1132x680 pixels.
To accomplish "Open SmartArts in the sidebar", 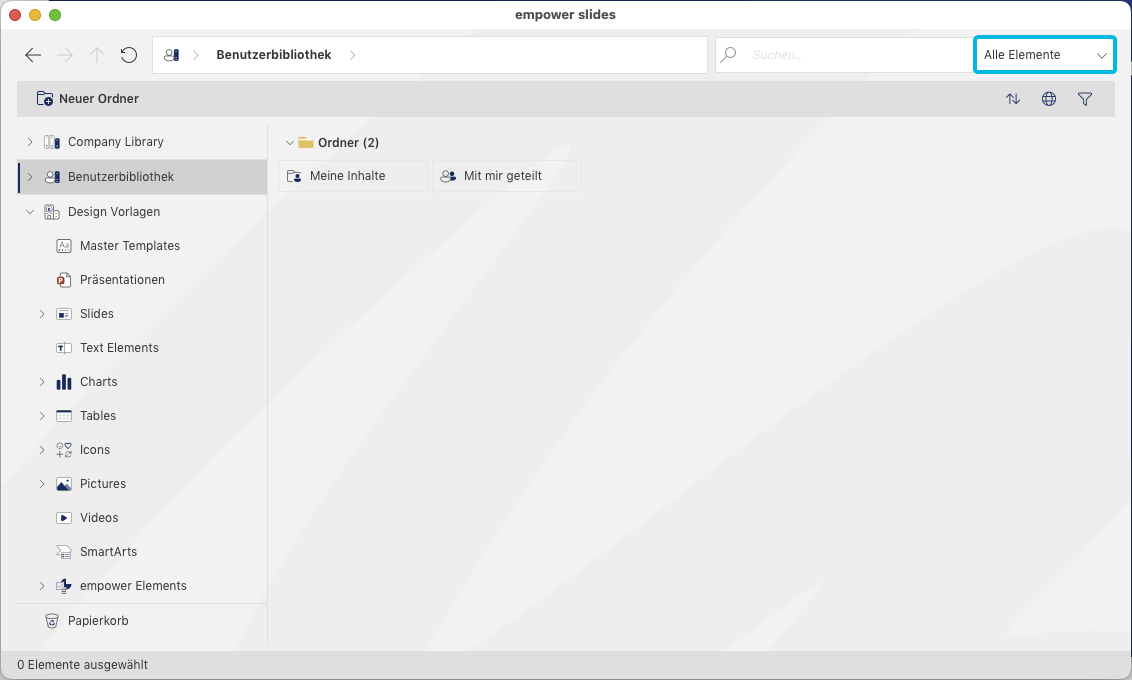I will point(108,552).
